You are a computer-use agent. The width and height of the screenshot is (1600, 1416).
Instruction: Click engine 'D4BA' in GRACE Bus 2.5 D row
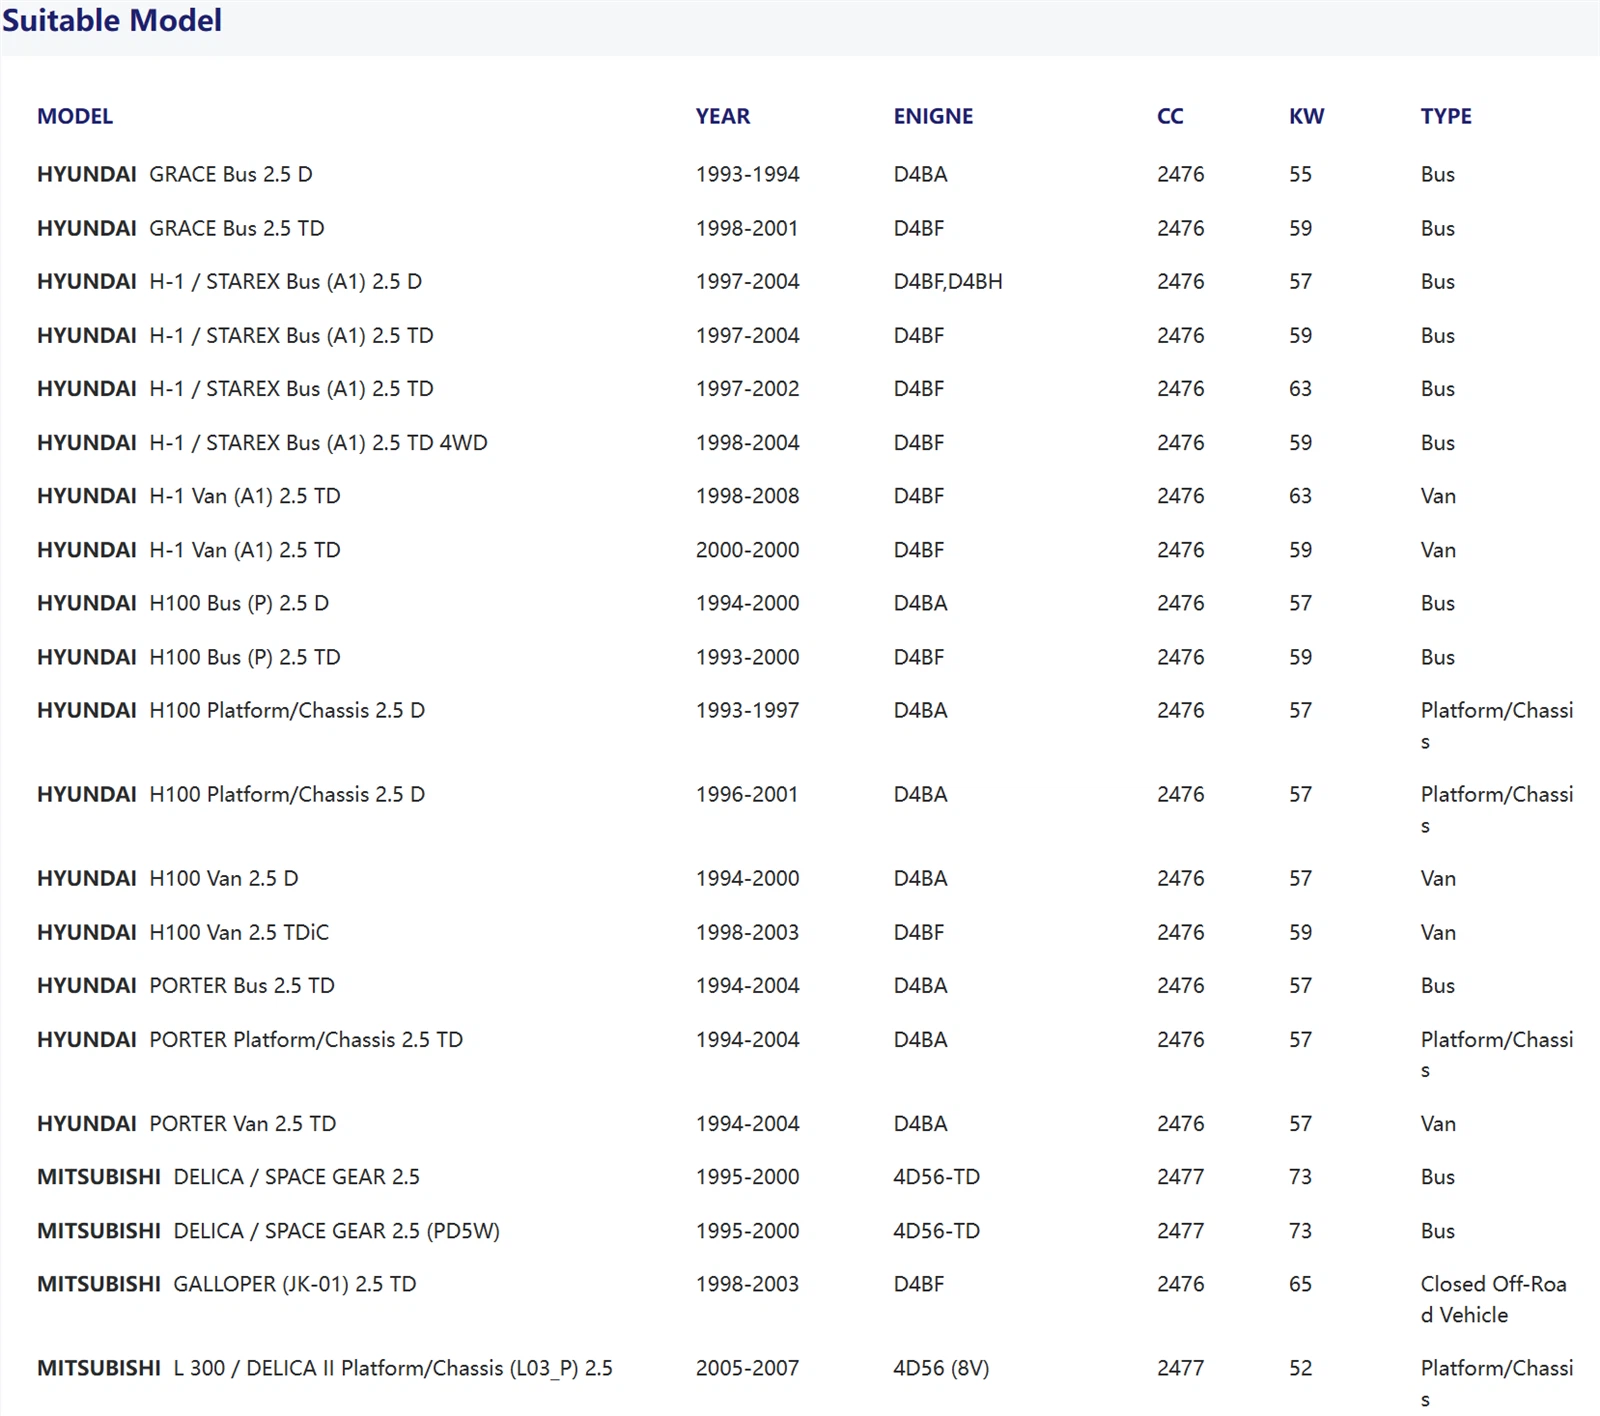(x=920, y=174)
